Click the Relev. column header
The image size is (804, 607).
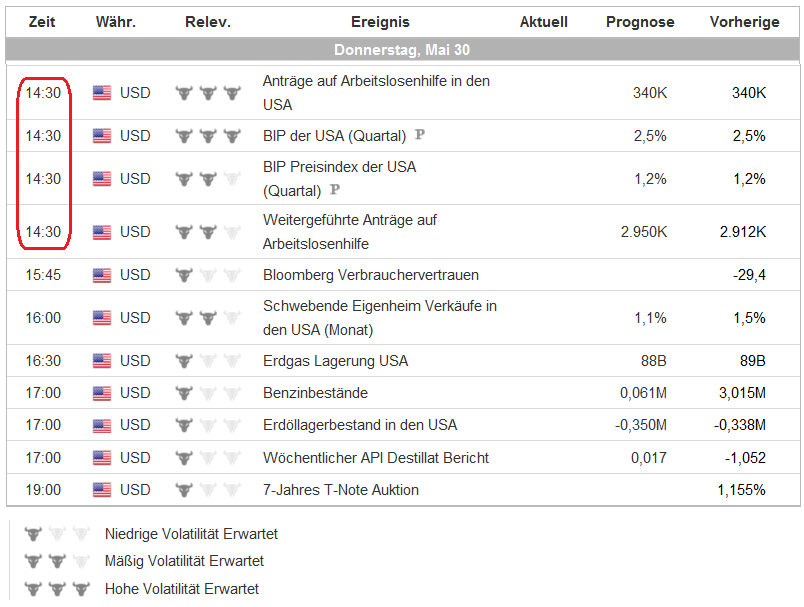click(208, 22)
